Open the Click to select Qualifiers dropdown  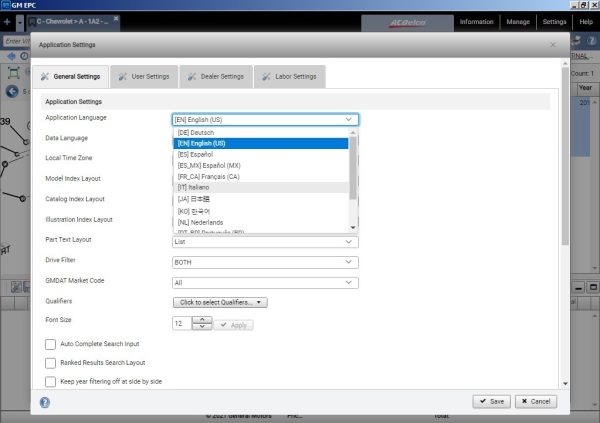pyautogui.click(x=220, y=302)
